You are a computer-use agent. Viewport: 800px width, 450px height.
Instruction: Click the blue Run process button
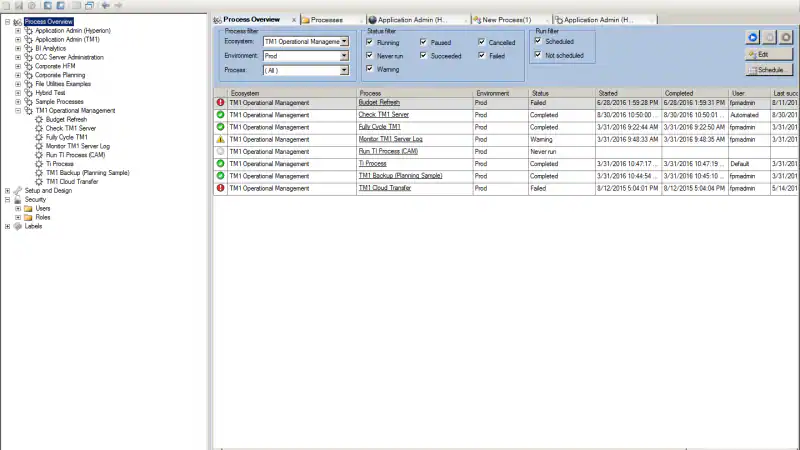point(753,37)
